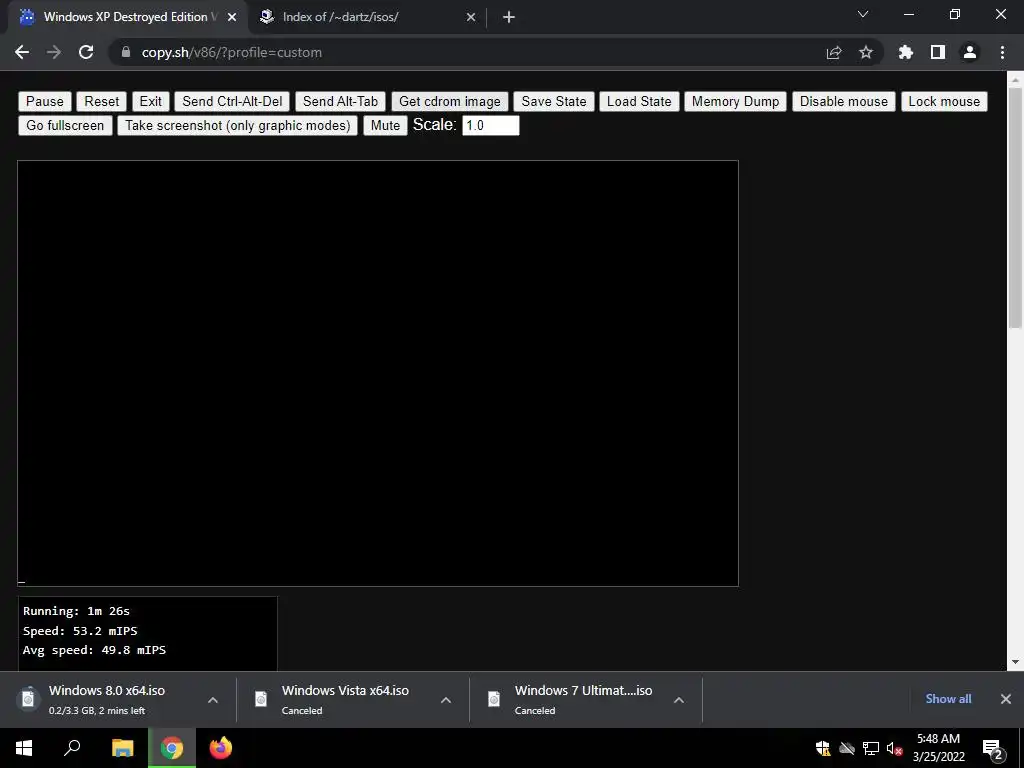Click Chrome icon in taskbar

172,748
